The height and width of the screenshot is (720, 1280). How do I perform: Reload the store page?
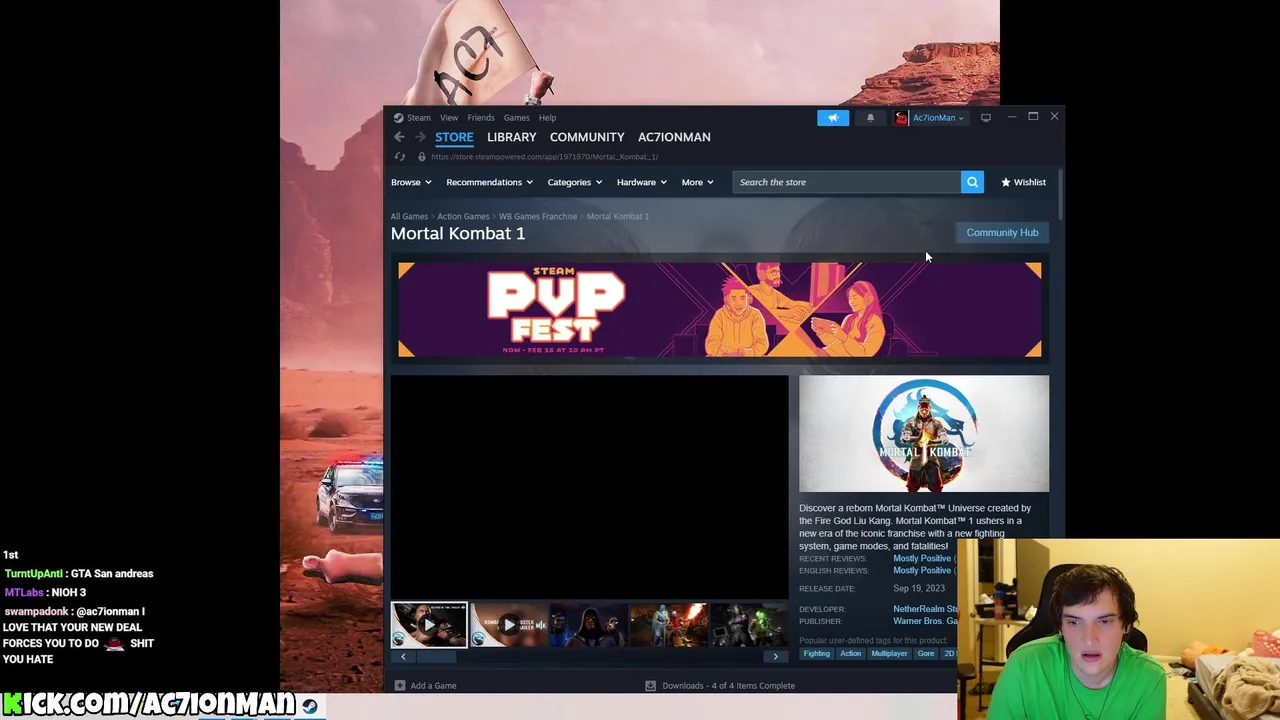click(400, 157)
